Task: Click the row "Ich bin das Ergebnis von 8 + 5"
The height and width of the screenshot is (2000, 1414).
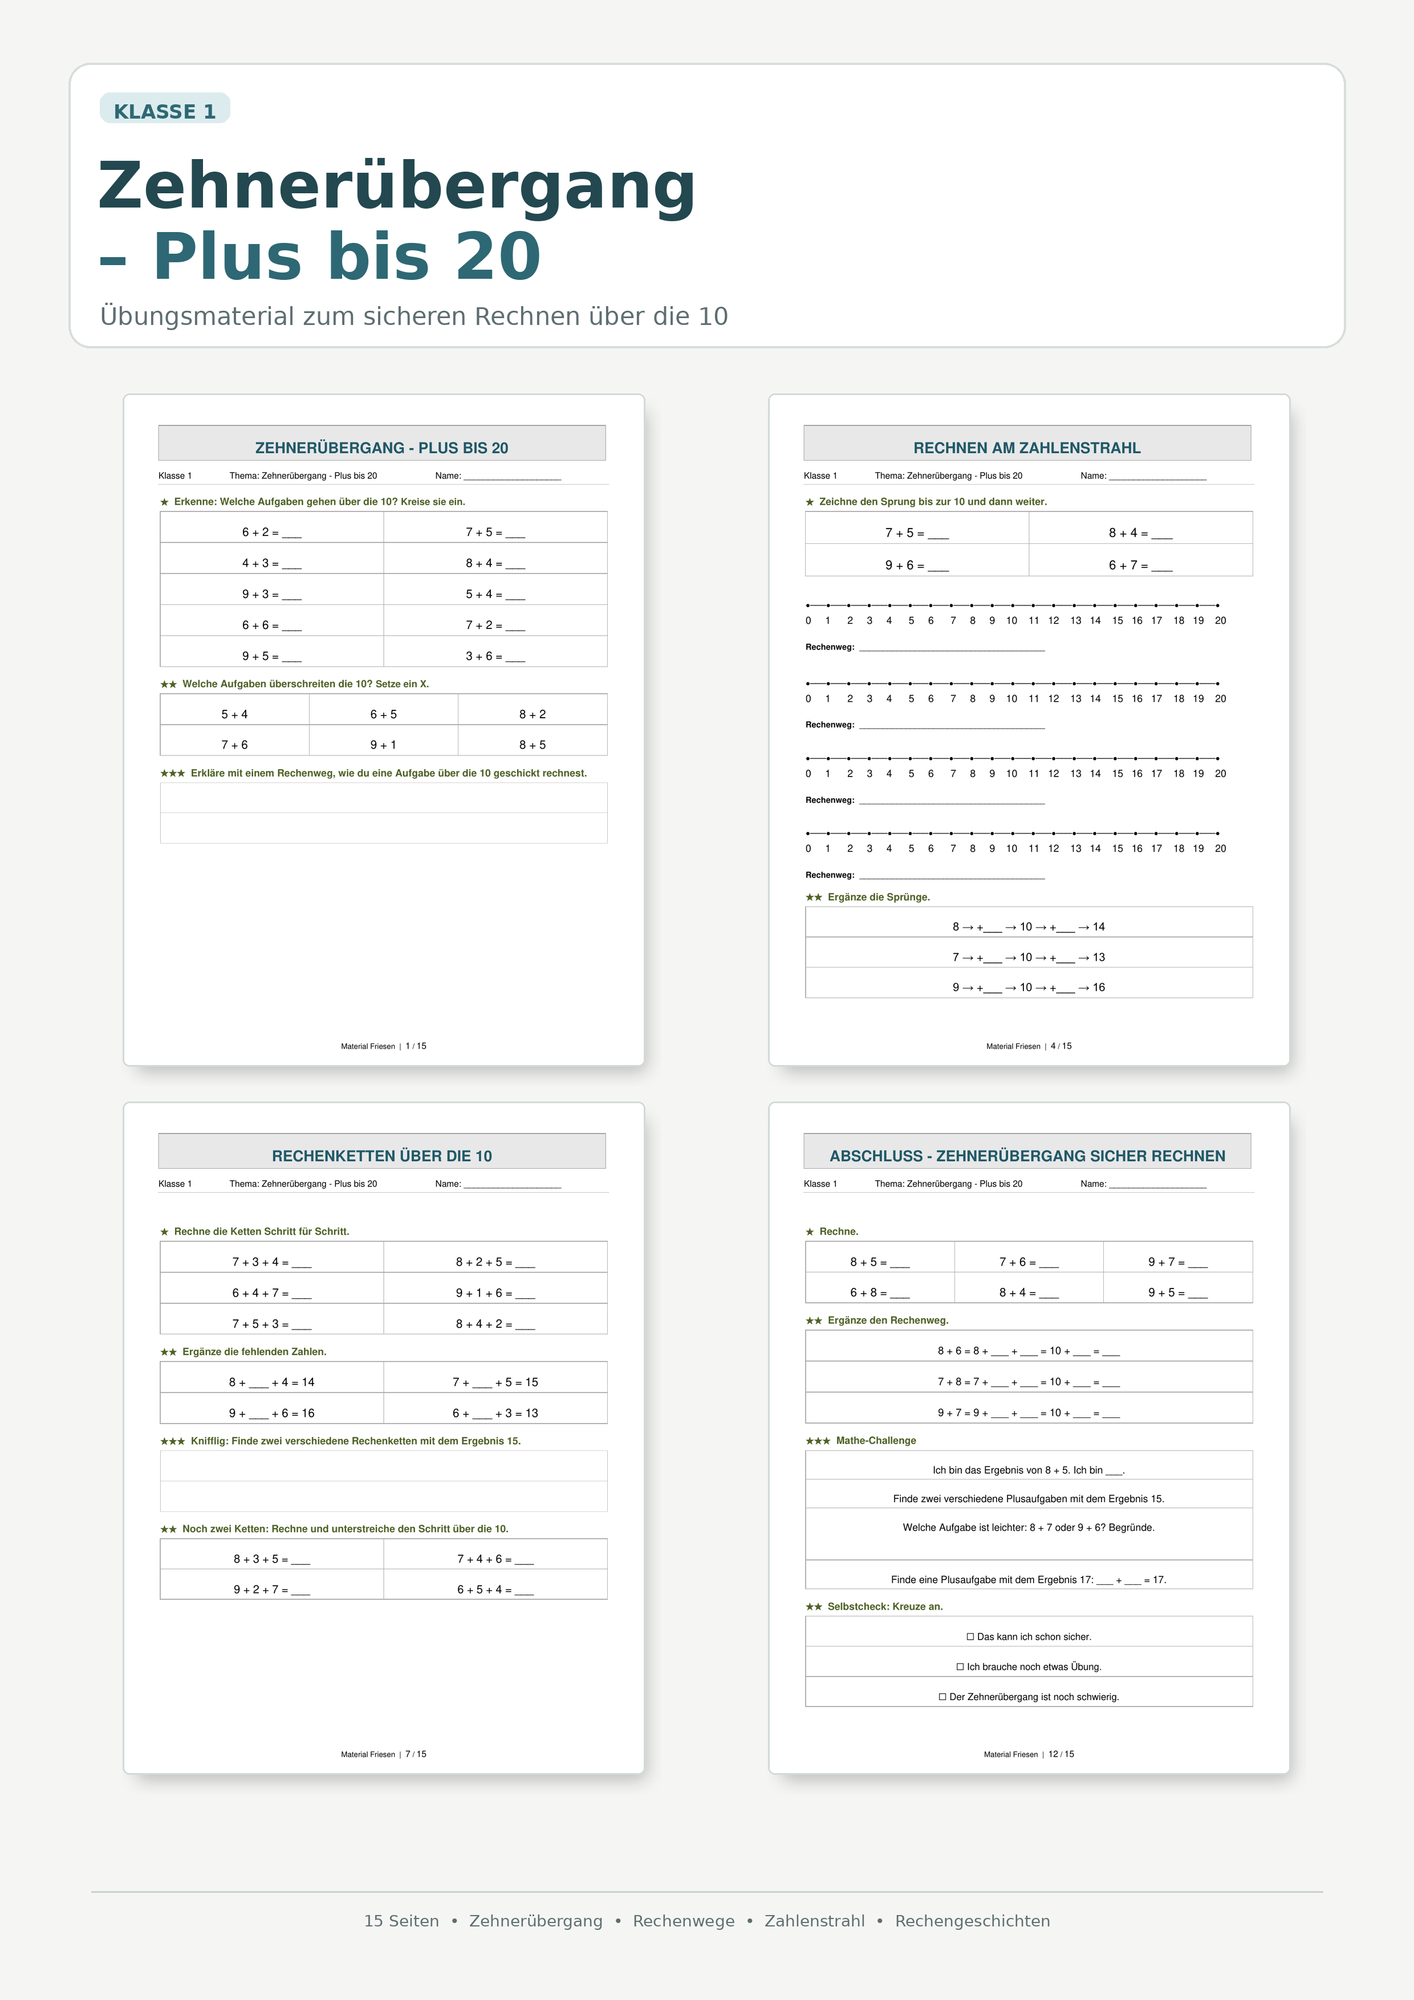Action: click(1029, 1466)
